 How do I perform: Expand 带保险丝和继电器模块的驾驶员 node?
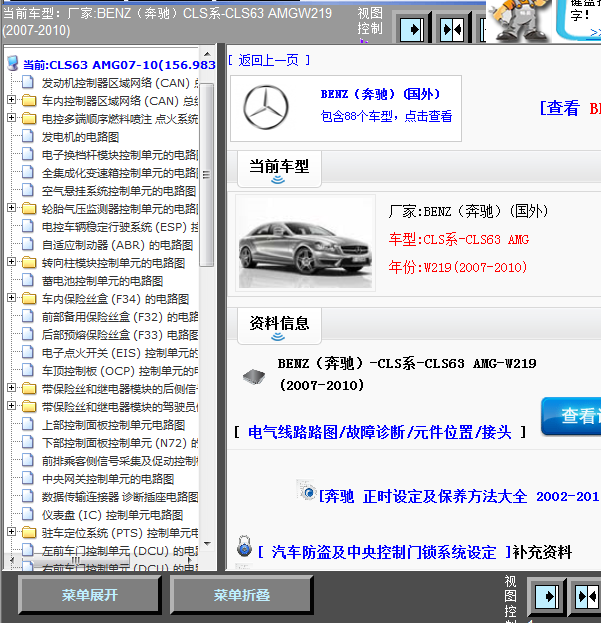12,406
